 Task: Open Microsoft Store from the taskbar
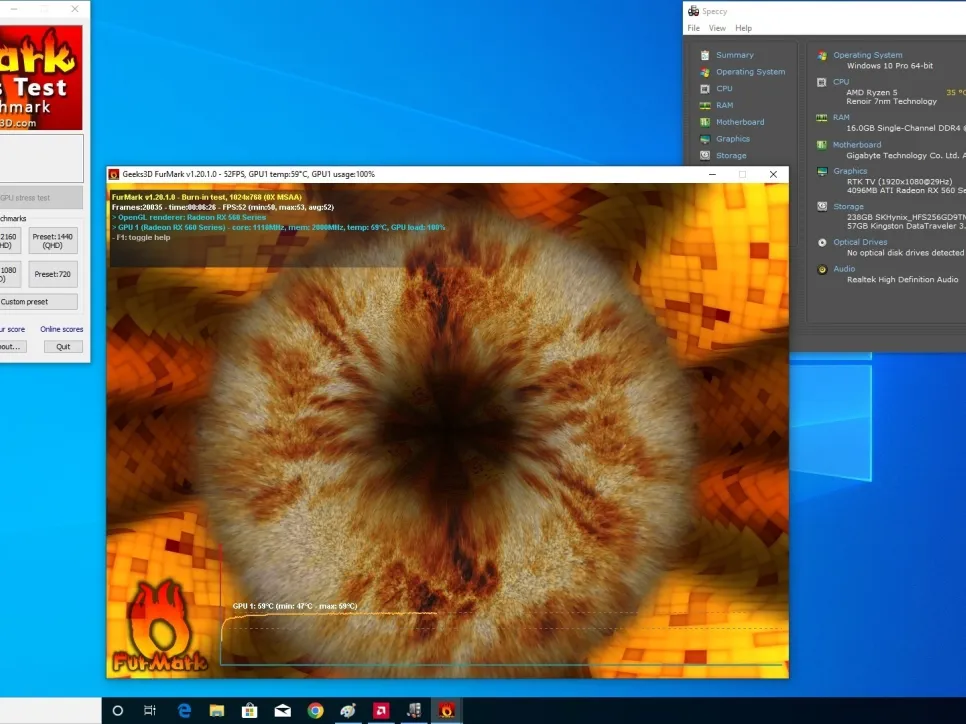(250, 711)
